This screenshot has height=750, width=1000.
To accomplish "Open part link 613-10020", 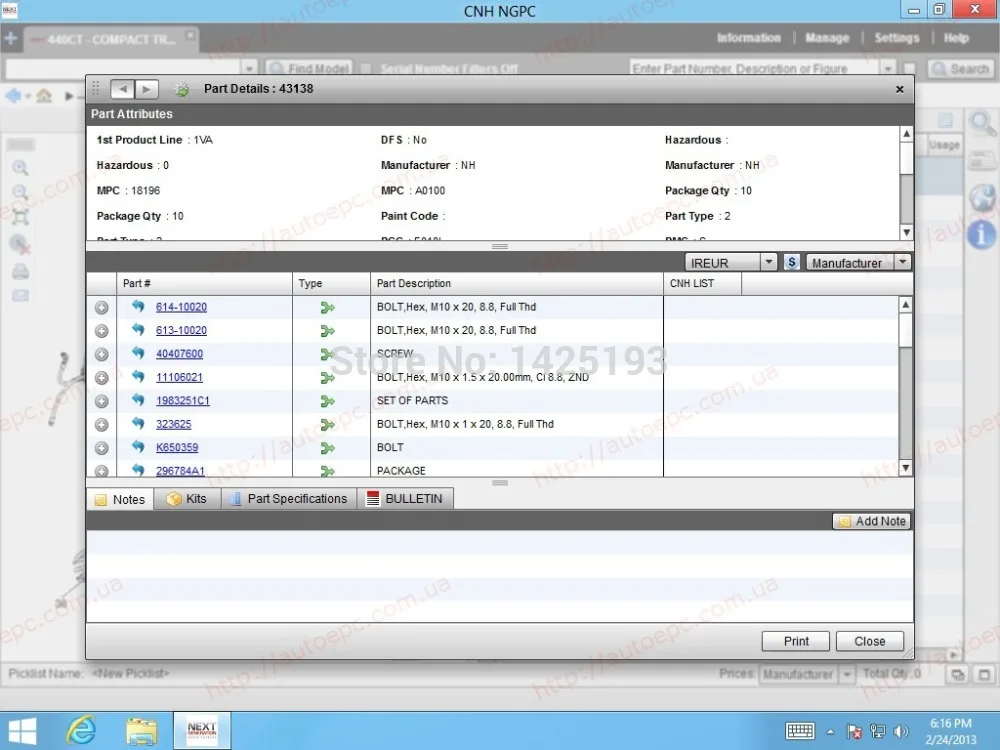I will pyautogui.click(x=181, y=330).
